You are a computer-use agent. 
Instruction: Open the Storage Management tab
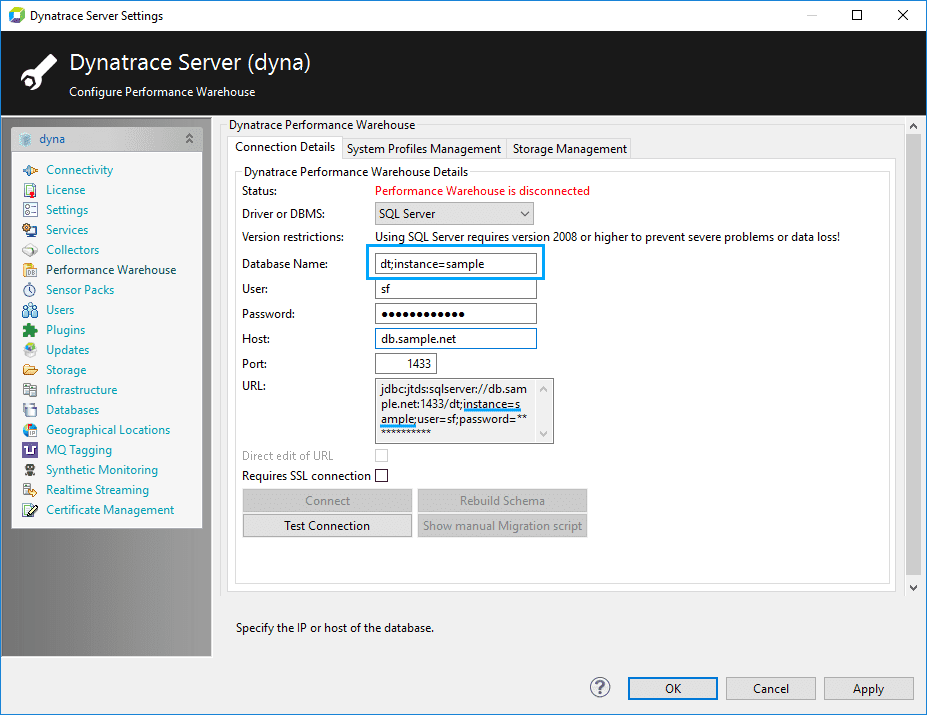pos(570,149)
